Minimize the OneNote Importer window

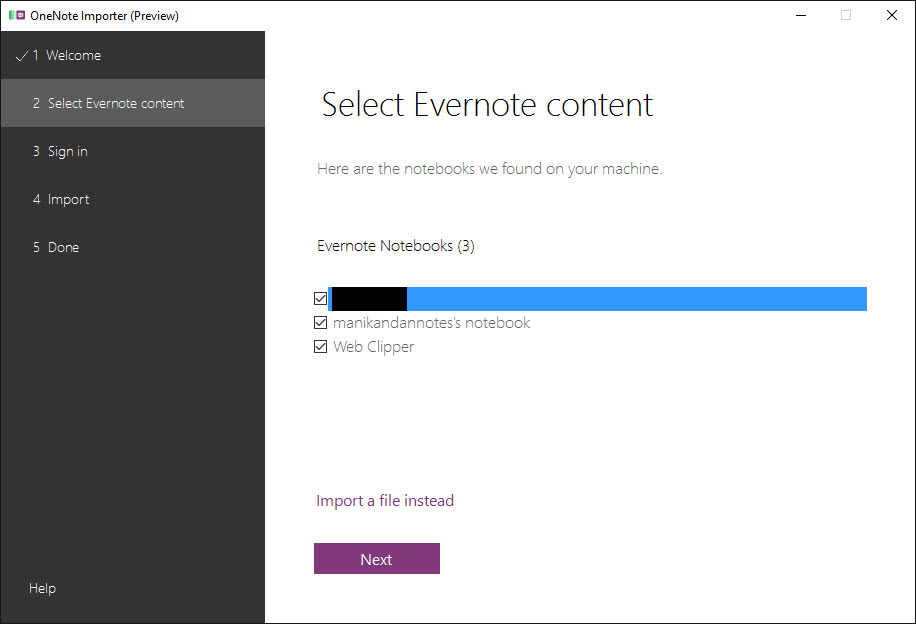pos(800,16)
